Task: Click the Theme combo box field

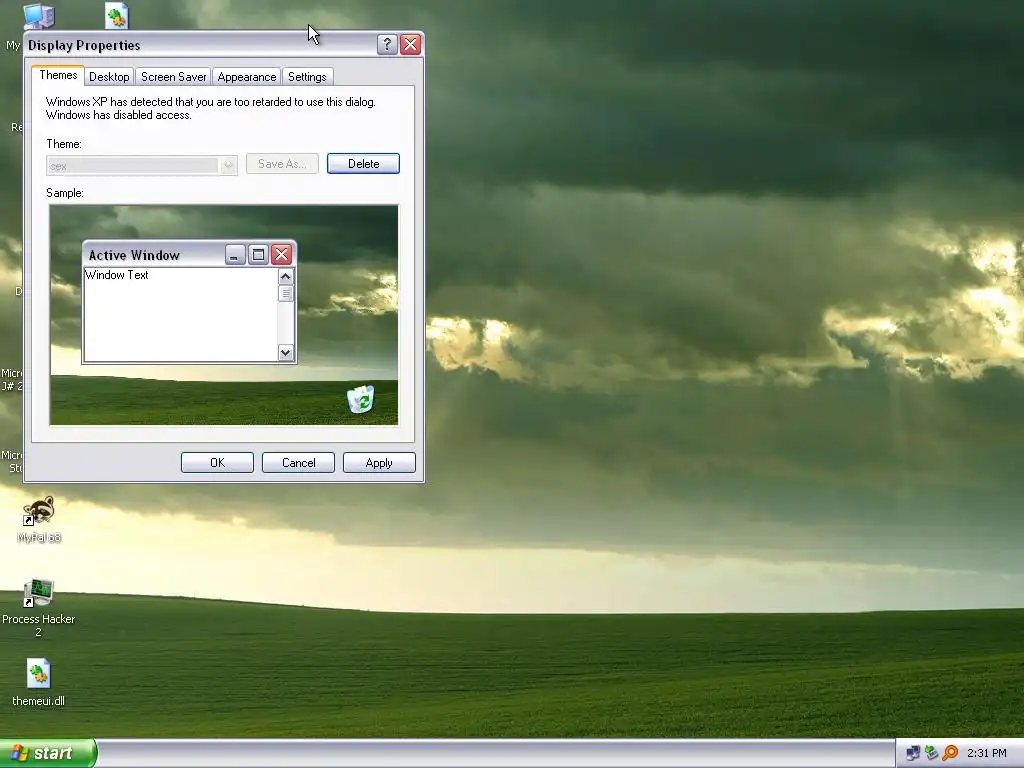Action: (x=142, y=165)
